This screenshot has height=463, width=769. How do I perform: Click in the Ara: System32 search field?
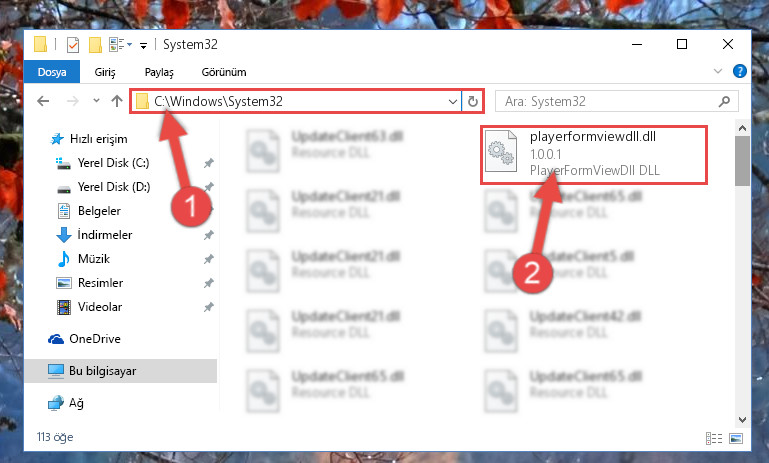608,102
